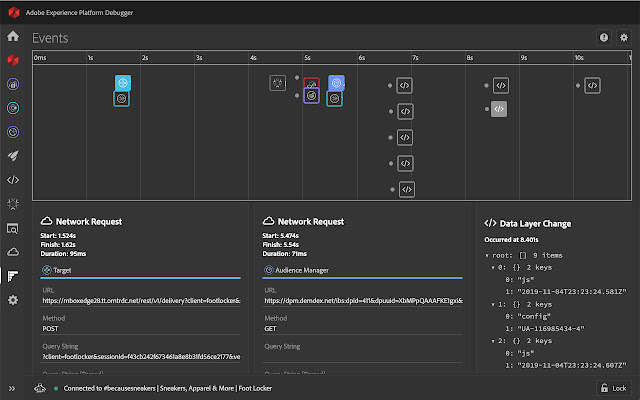The width and height of the screenshot is (640, 400).
Task: Click the omtrdc.net URL field
Action: click(140, 300)
